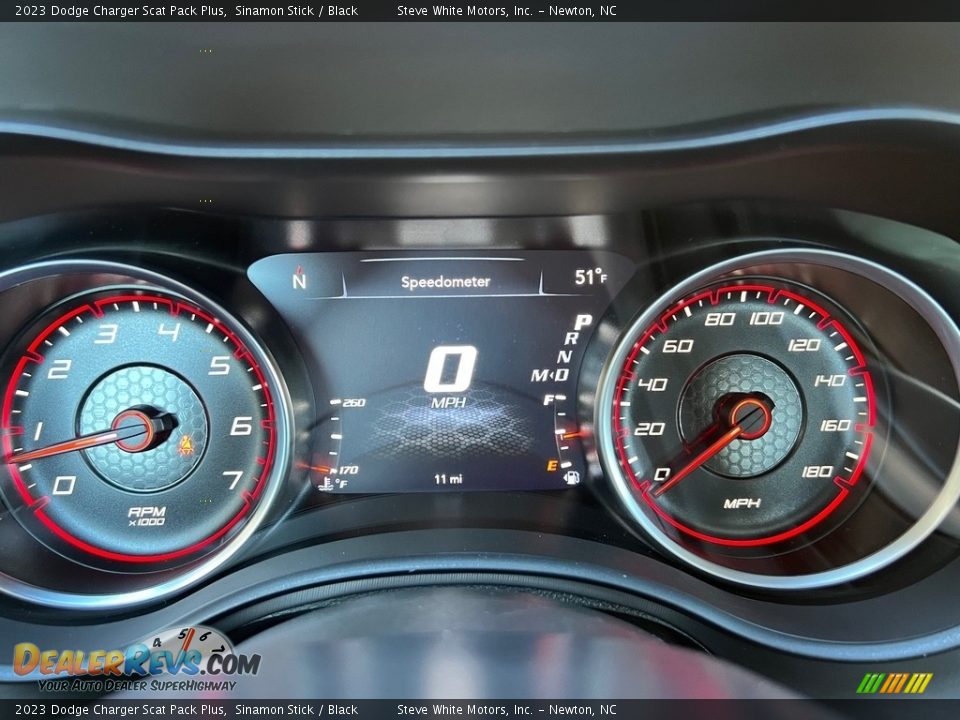960x720 pixels.
Task: Click the compass N heading indicator
Action: (x=299, y=279)
